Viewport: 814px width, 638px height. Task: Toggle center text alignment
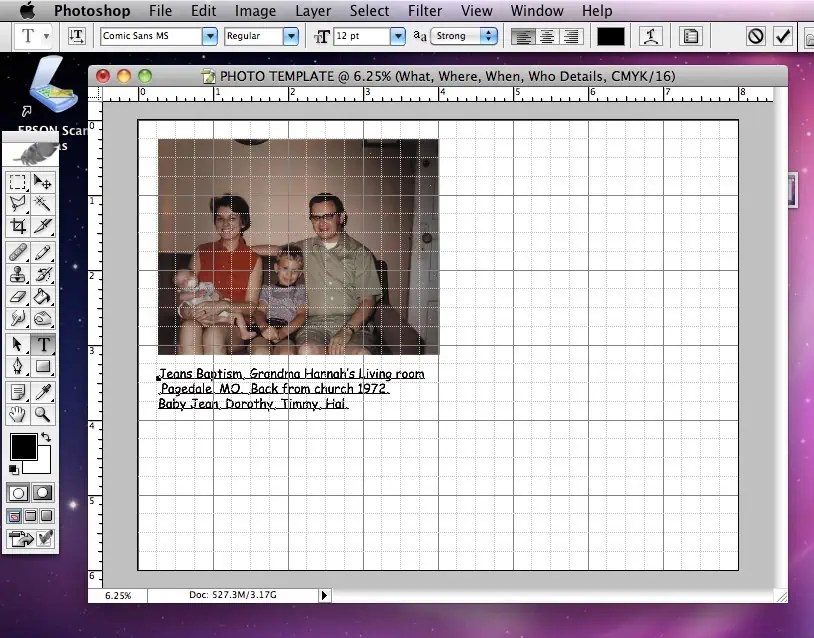point(546,35)
